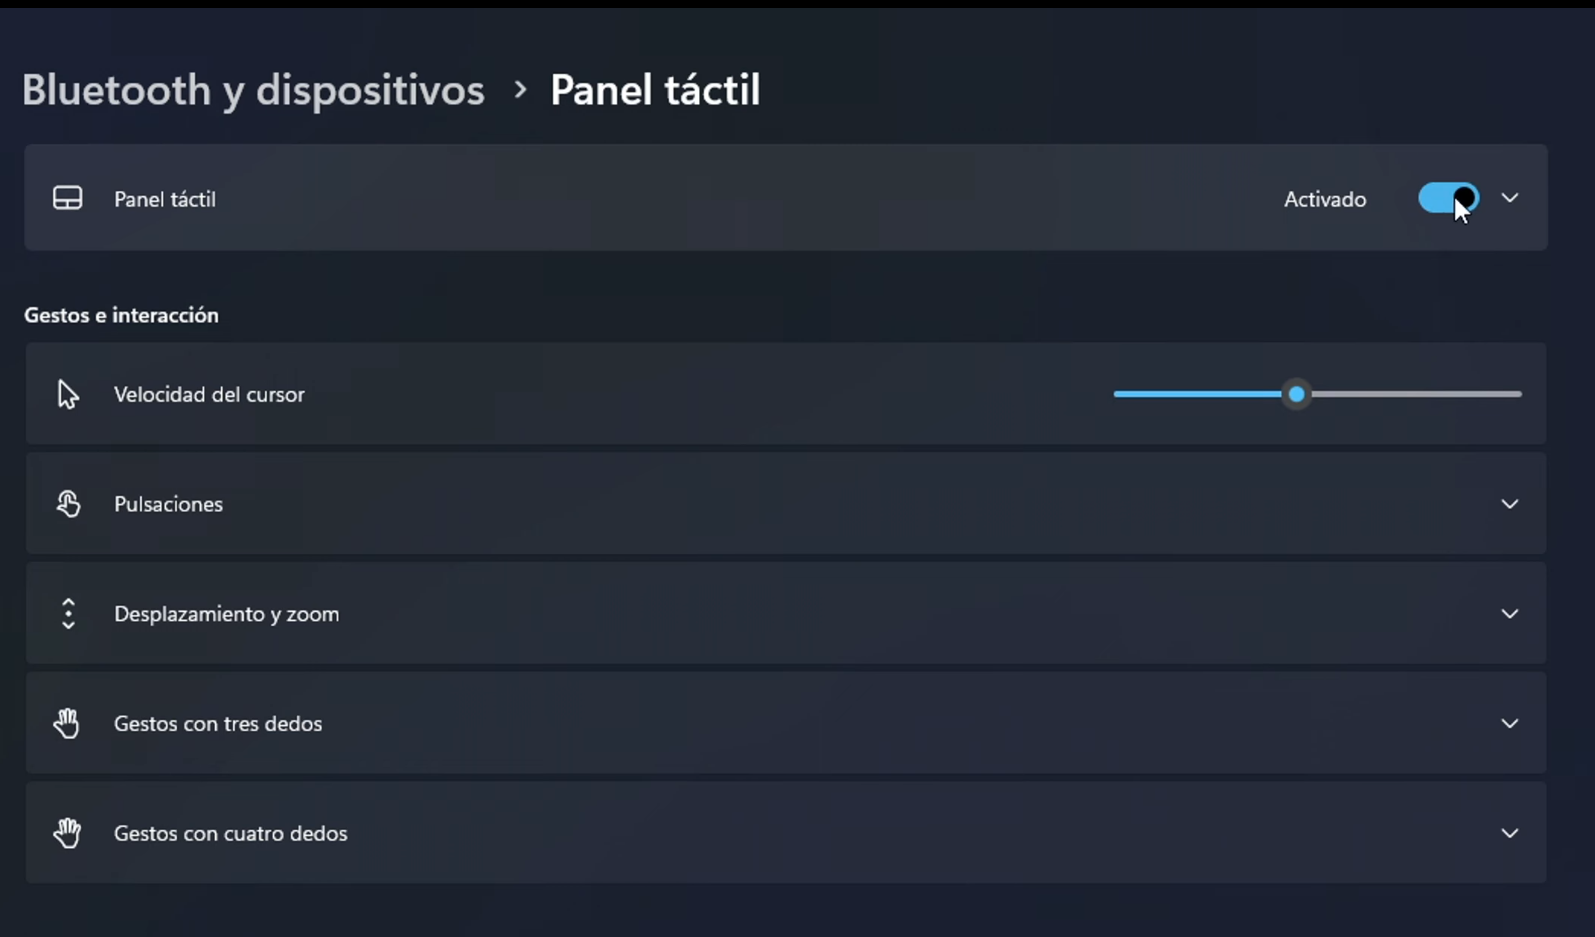Click the tapping finger icon next to Pulsaciones
This screenshot has height=937, width=1595.
point(68,503)
